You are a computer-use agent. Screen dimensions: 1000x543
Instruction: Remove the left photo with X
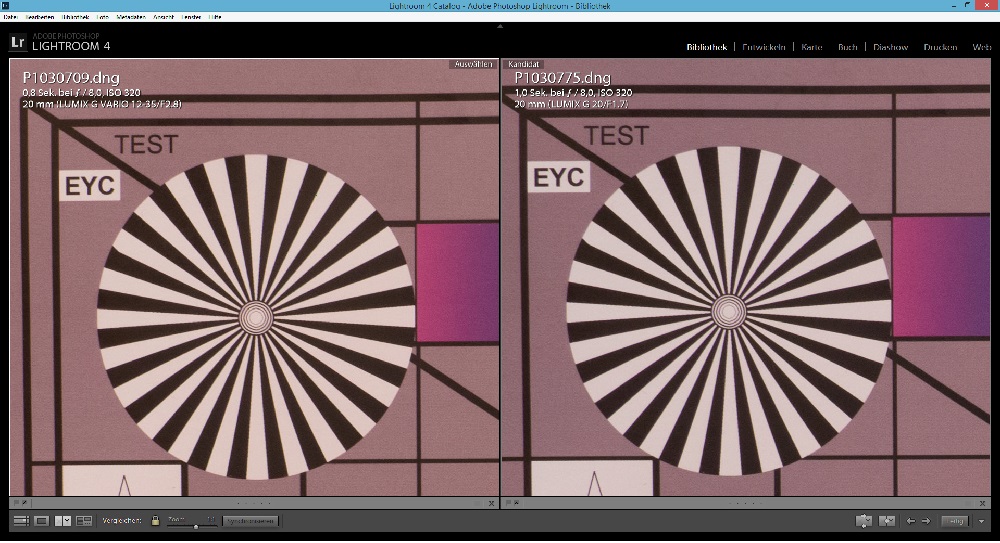tap(491, 503)
